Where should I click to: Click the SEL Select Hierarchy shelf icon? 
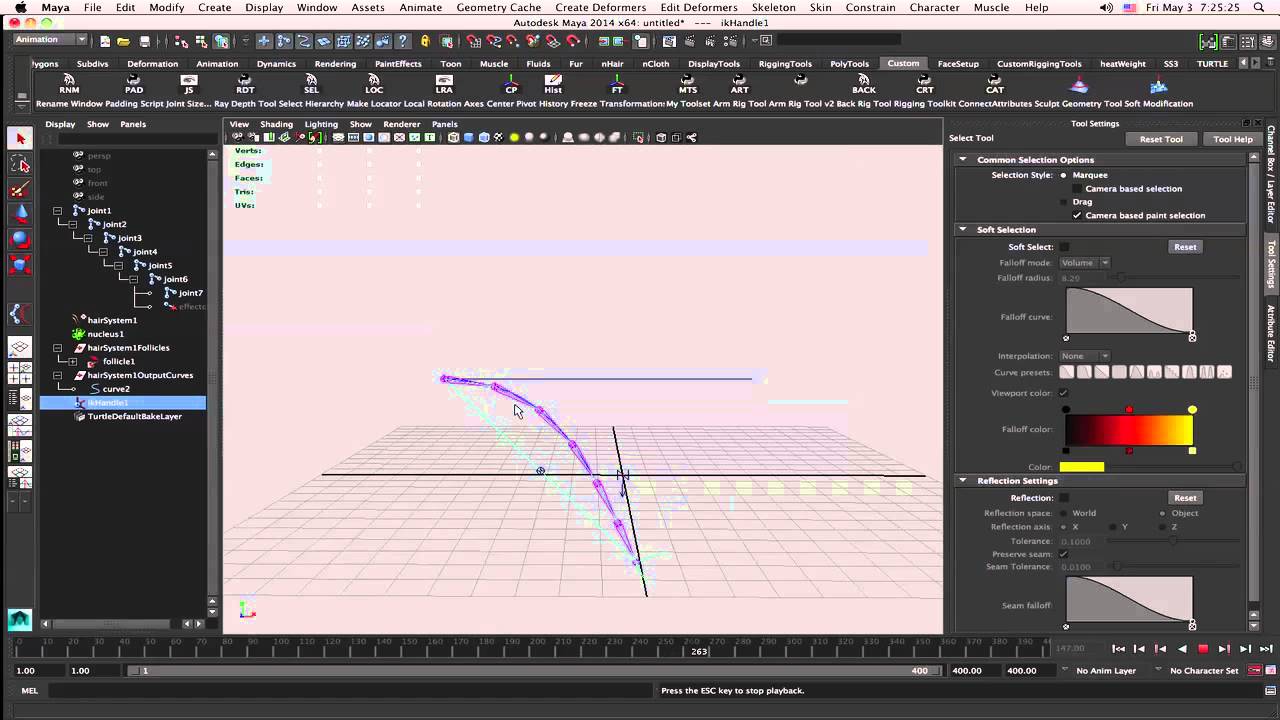pyautogui.click(x=311, y=84)
